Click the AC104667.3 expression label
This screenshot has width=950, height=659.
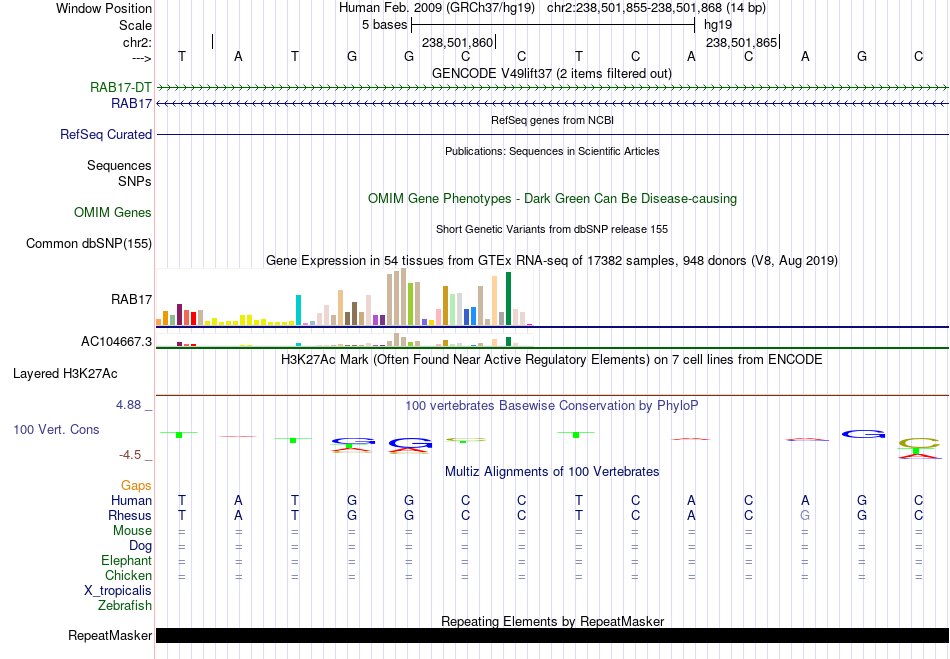click(x=116, y=342)
